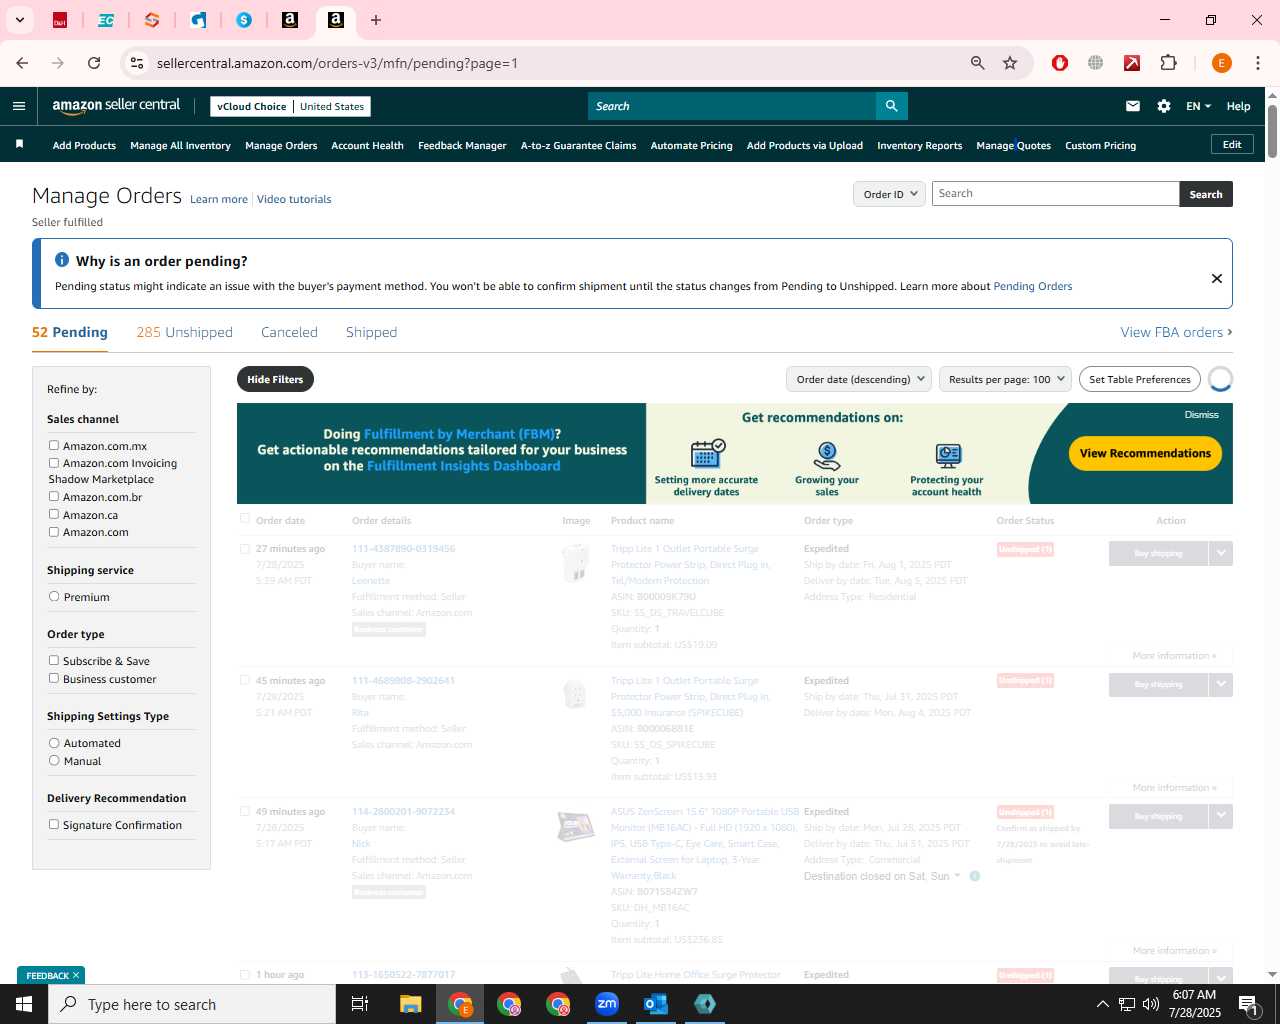Image resolution: width=1280 pixels, height=1024 pixels.
Task: Open Buy shipping dropdown arrow for order 111-4387890-0318456
Action: (x=1221, y=553)
